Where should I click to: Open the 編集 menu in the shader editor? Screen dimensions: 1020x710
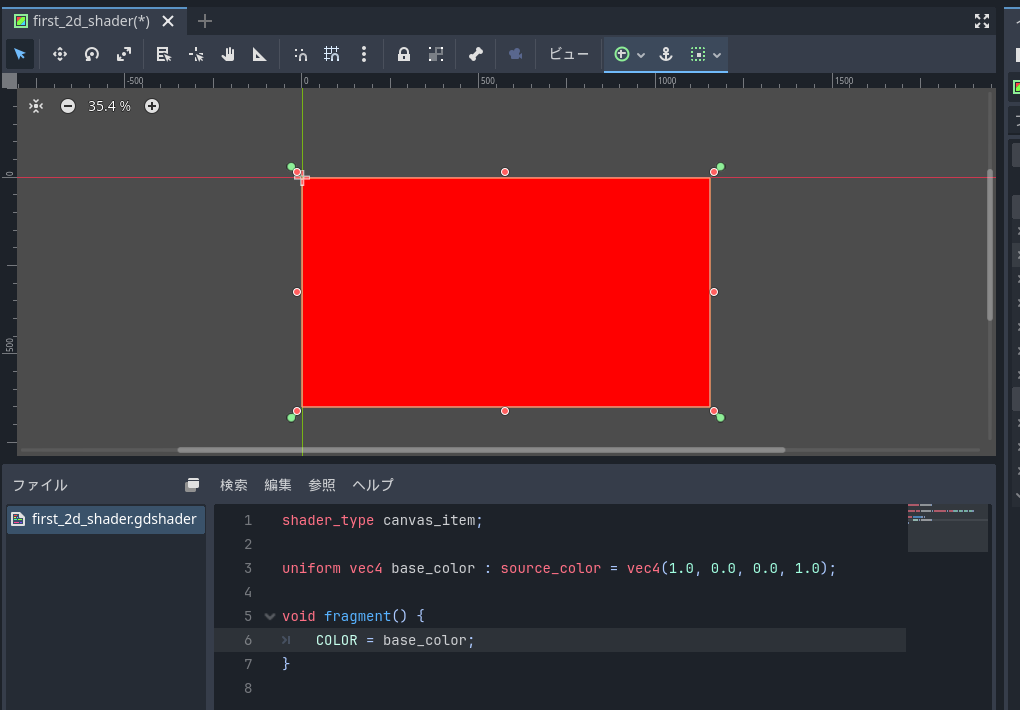coord(277,485)
